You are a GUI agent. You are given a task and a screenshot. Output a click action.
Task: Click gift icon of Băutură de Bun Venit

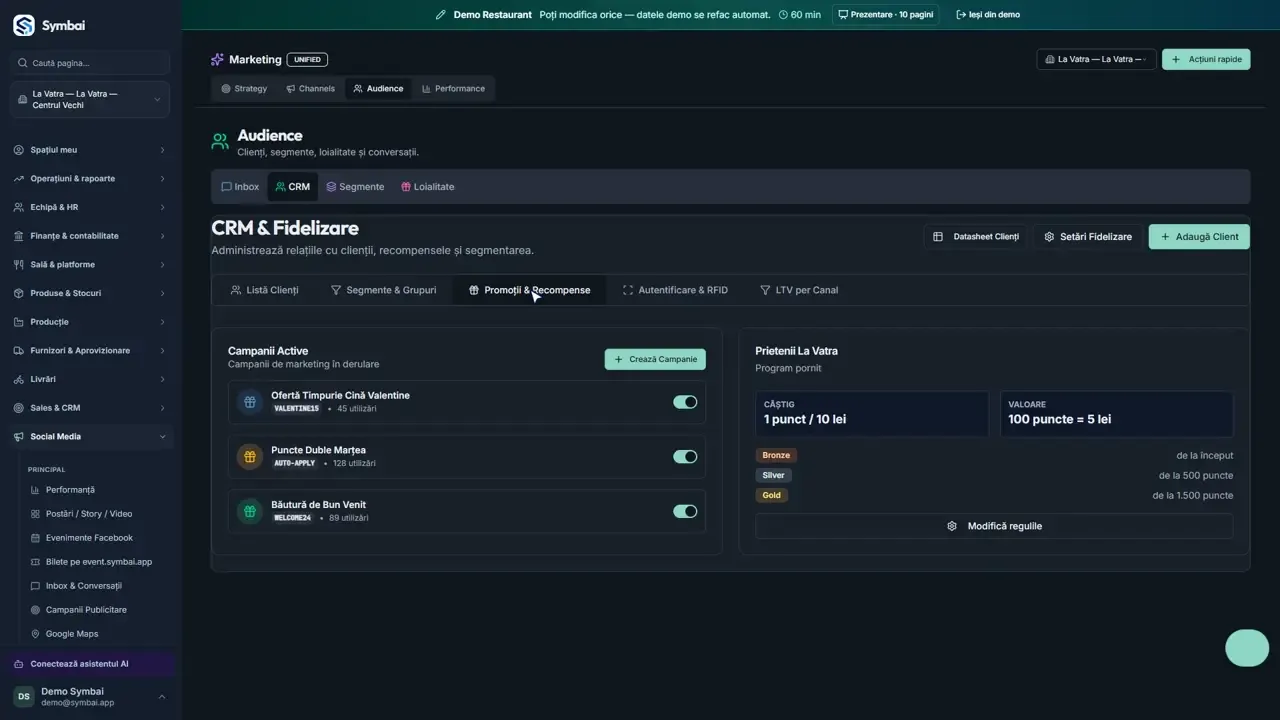tap(250, 511)
